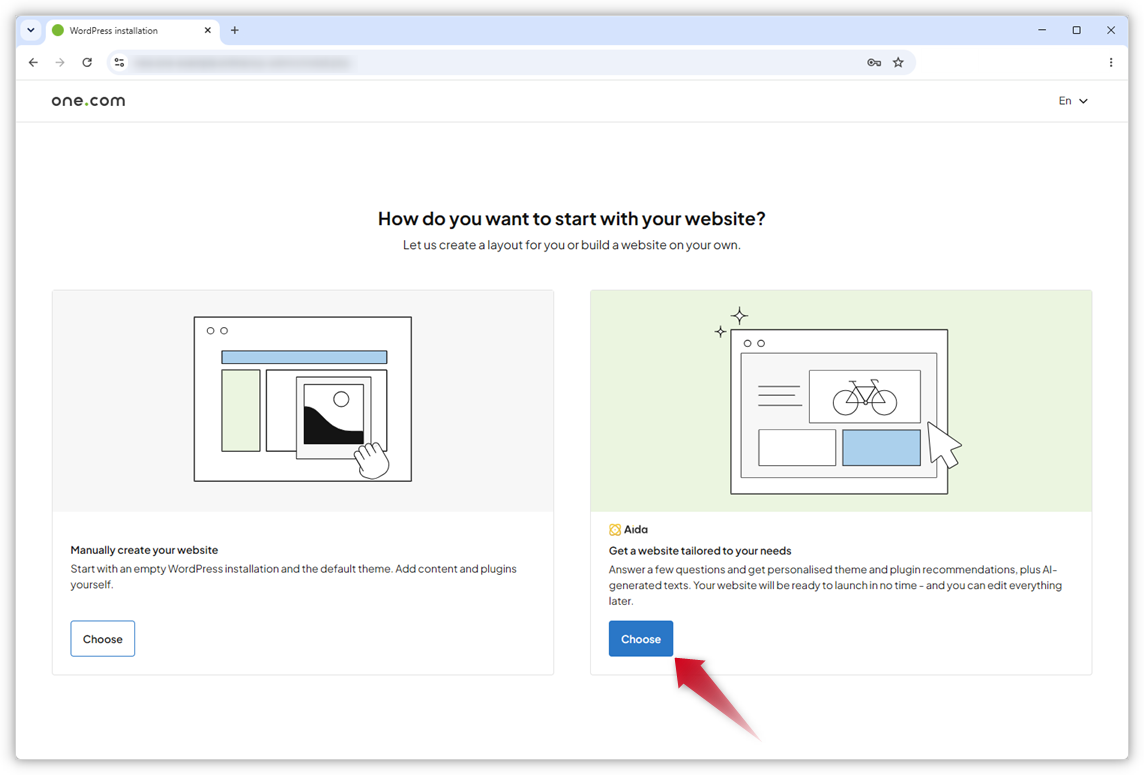Image resolution: width=1144 pixels, height=775 pixels.
Task: Expand the tab search dropdown arrow
Action: click(x=31, y=31)
